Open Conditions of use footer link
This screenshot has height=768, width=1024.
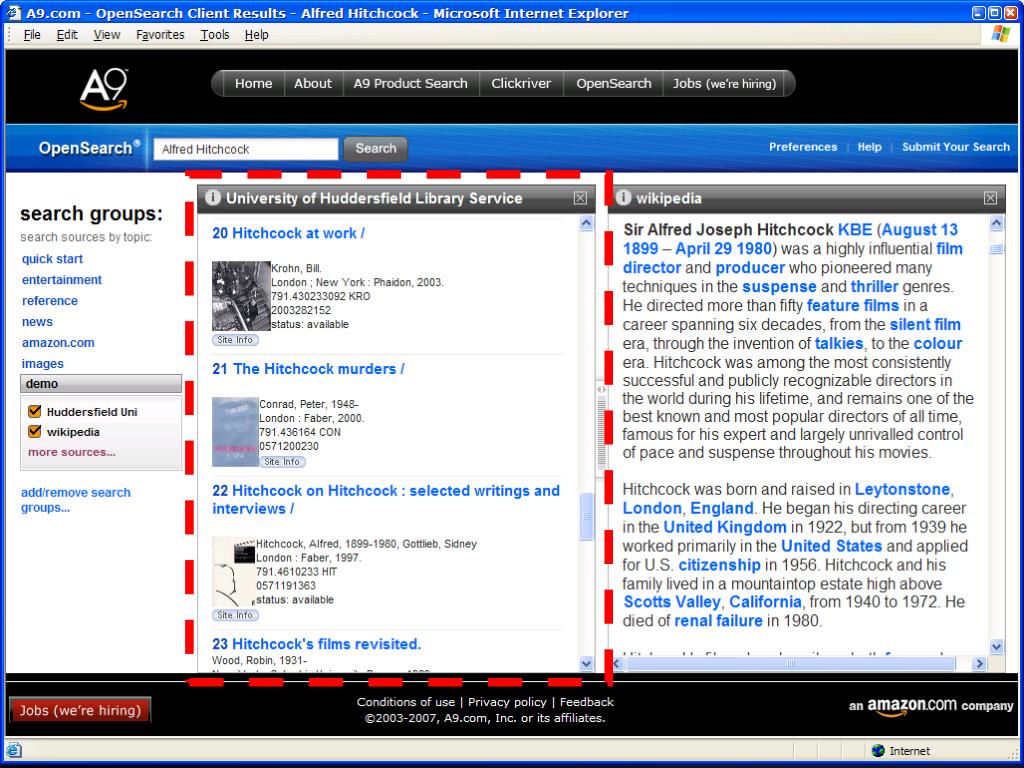(406, 702)
